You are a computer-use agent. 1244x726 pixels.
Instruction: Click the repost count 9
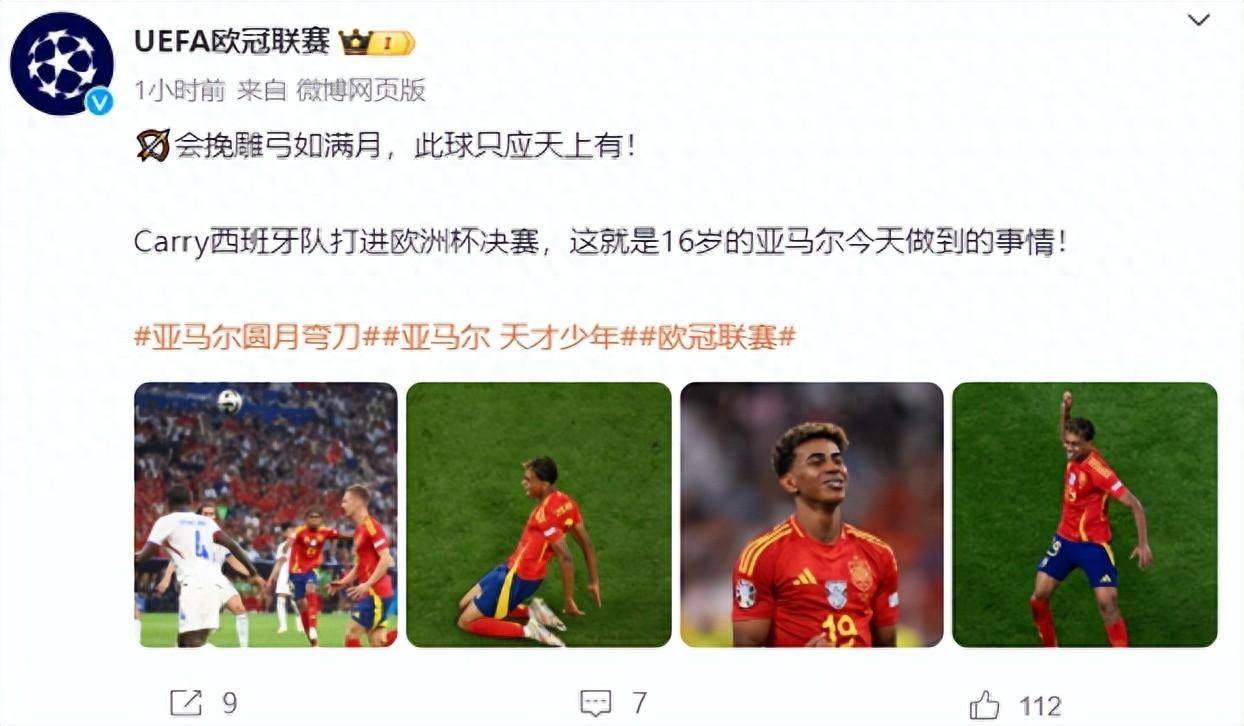(230, 704)
